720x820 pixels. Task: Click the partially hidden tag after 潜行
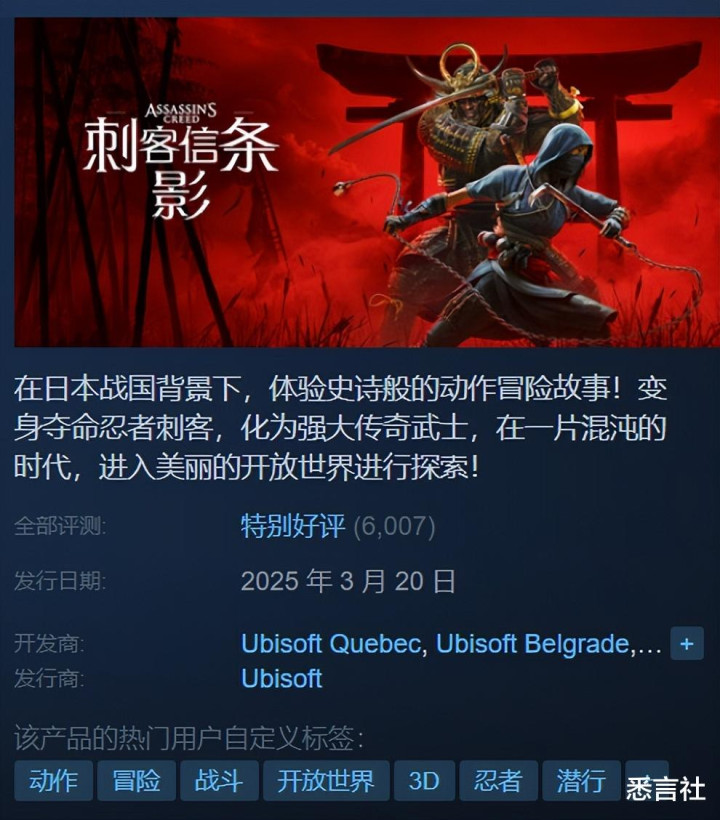[647, 781]
